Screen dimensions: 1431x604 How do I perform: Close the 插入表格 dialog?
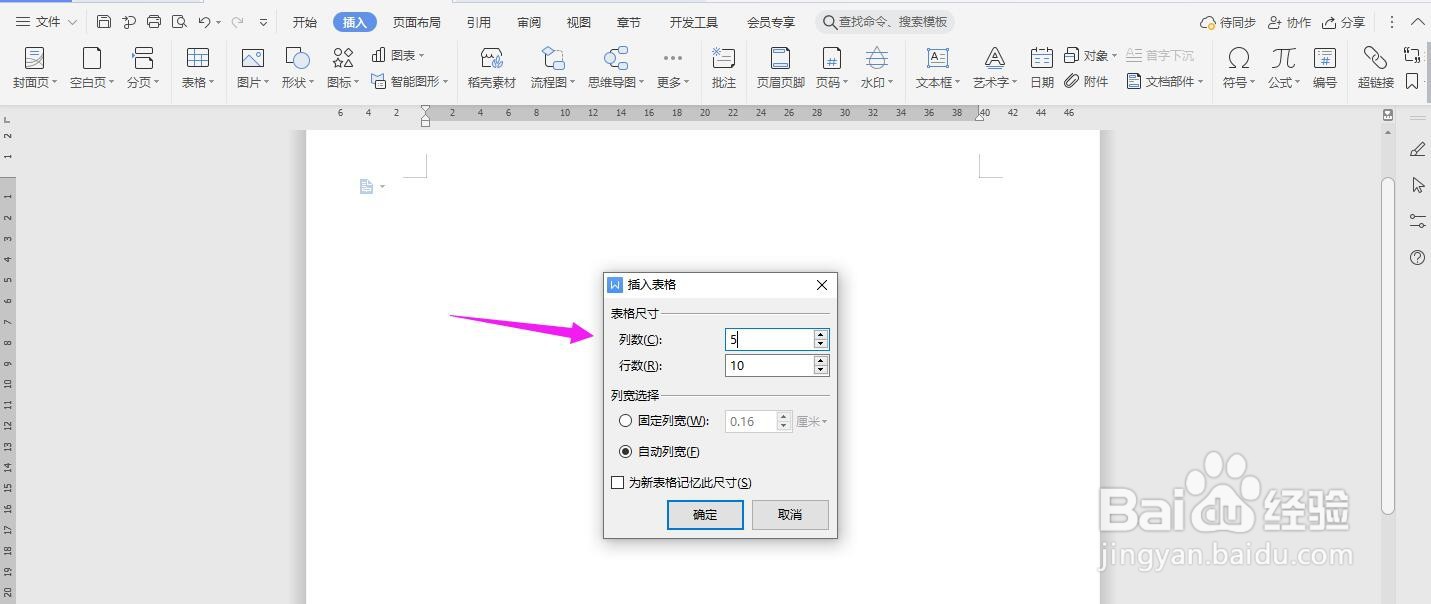click(822, 285)
